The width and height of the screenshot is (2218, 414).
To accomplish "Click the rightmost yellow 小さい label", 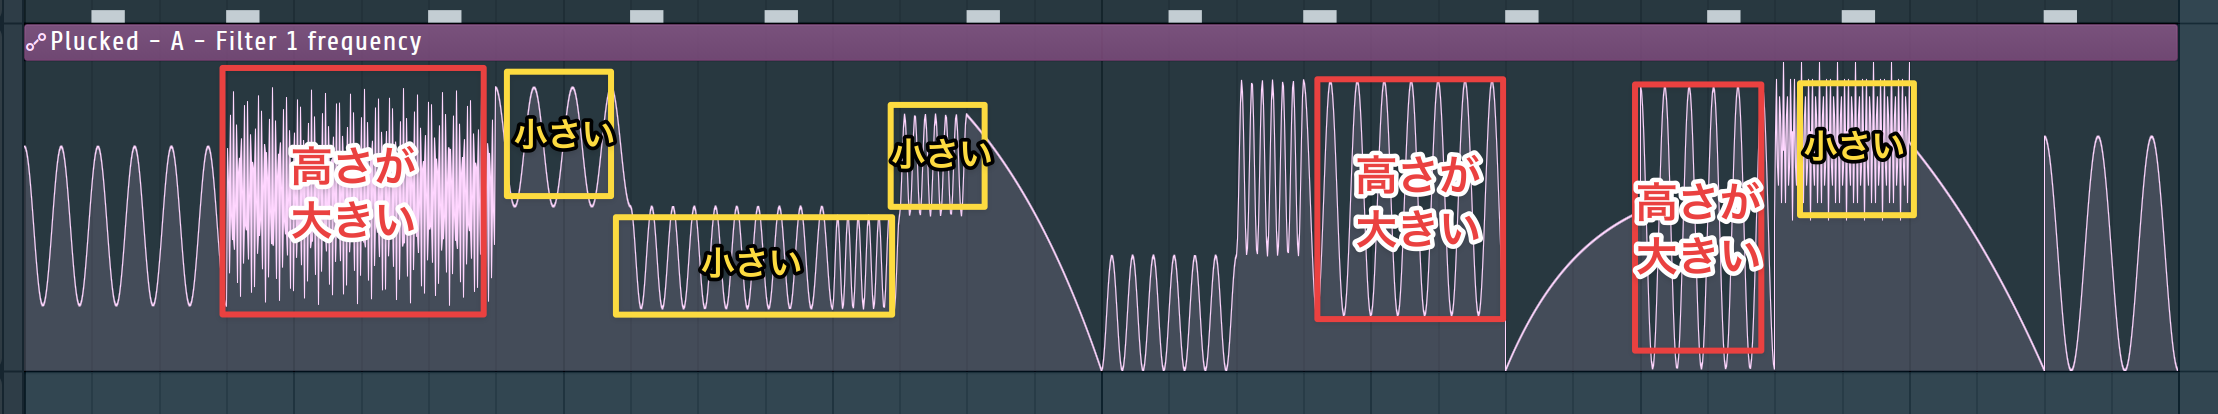I will (x=1854, y=146).
